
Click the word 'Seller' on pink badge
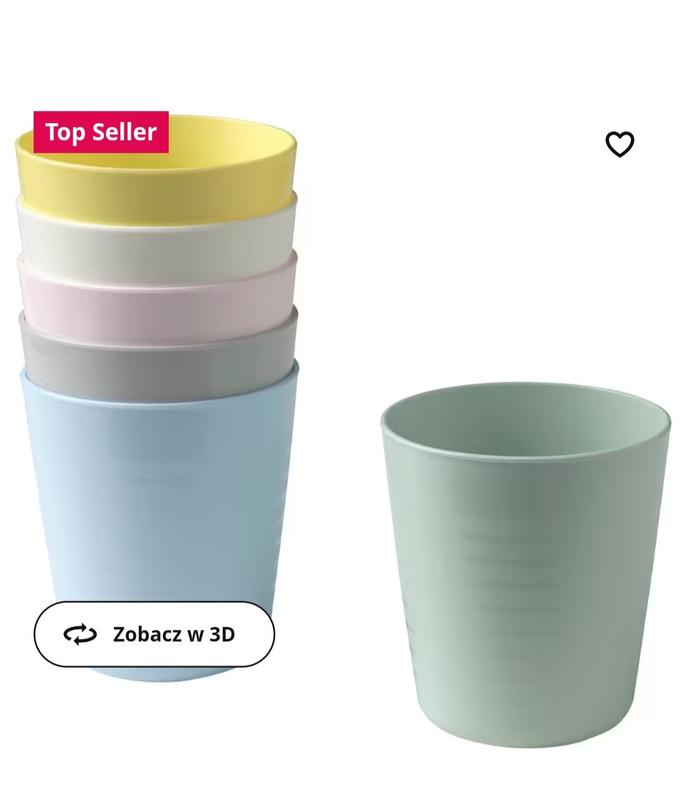tap(124, 132)
